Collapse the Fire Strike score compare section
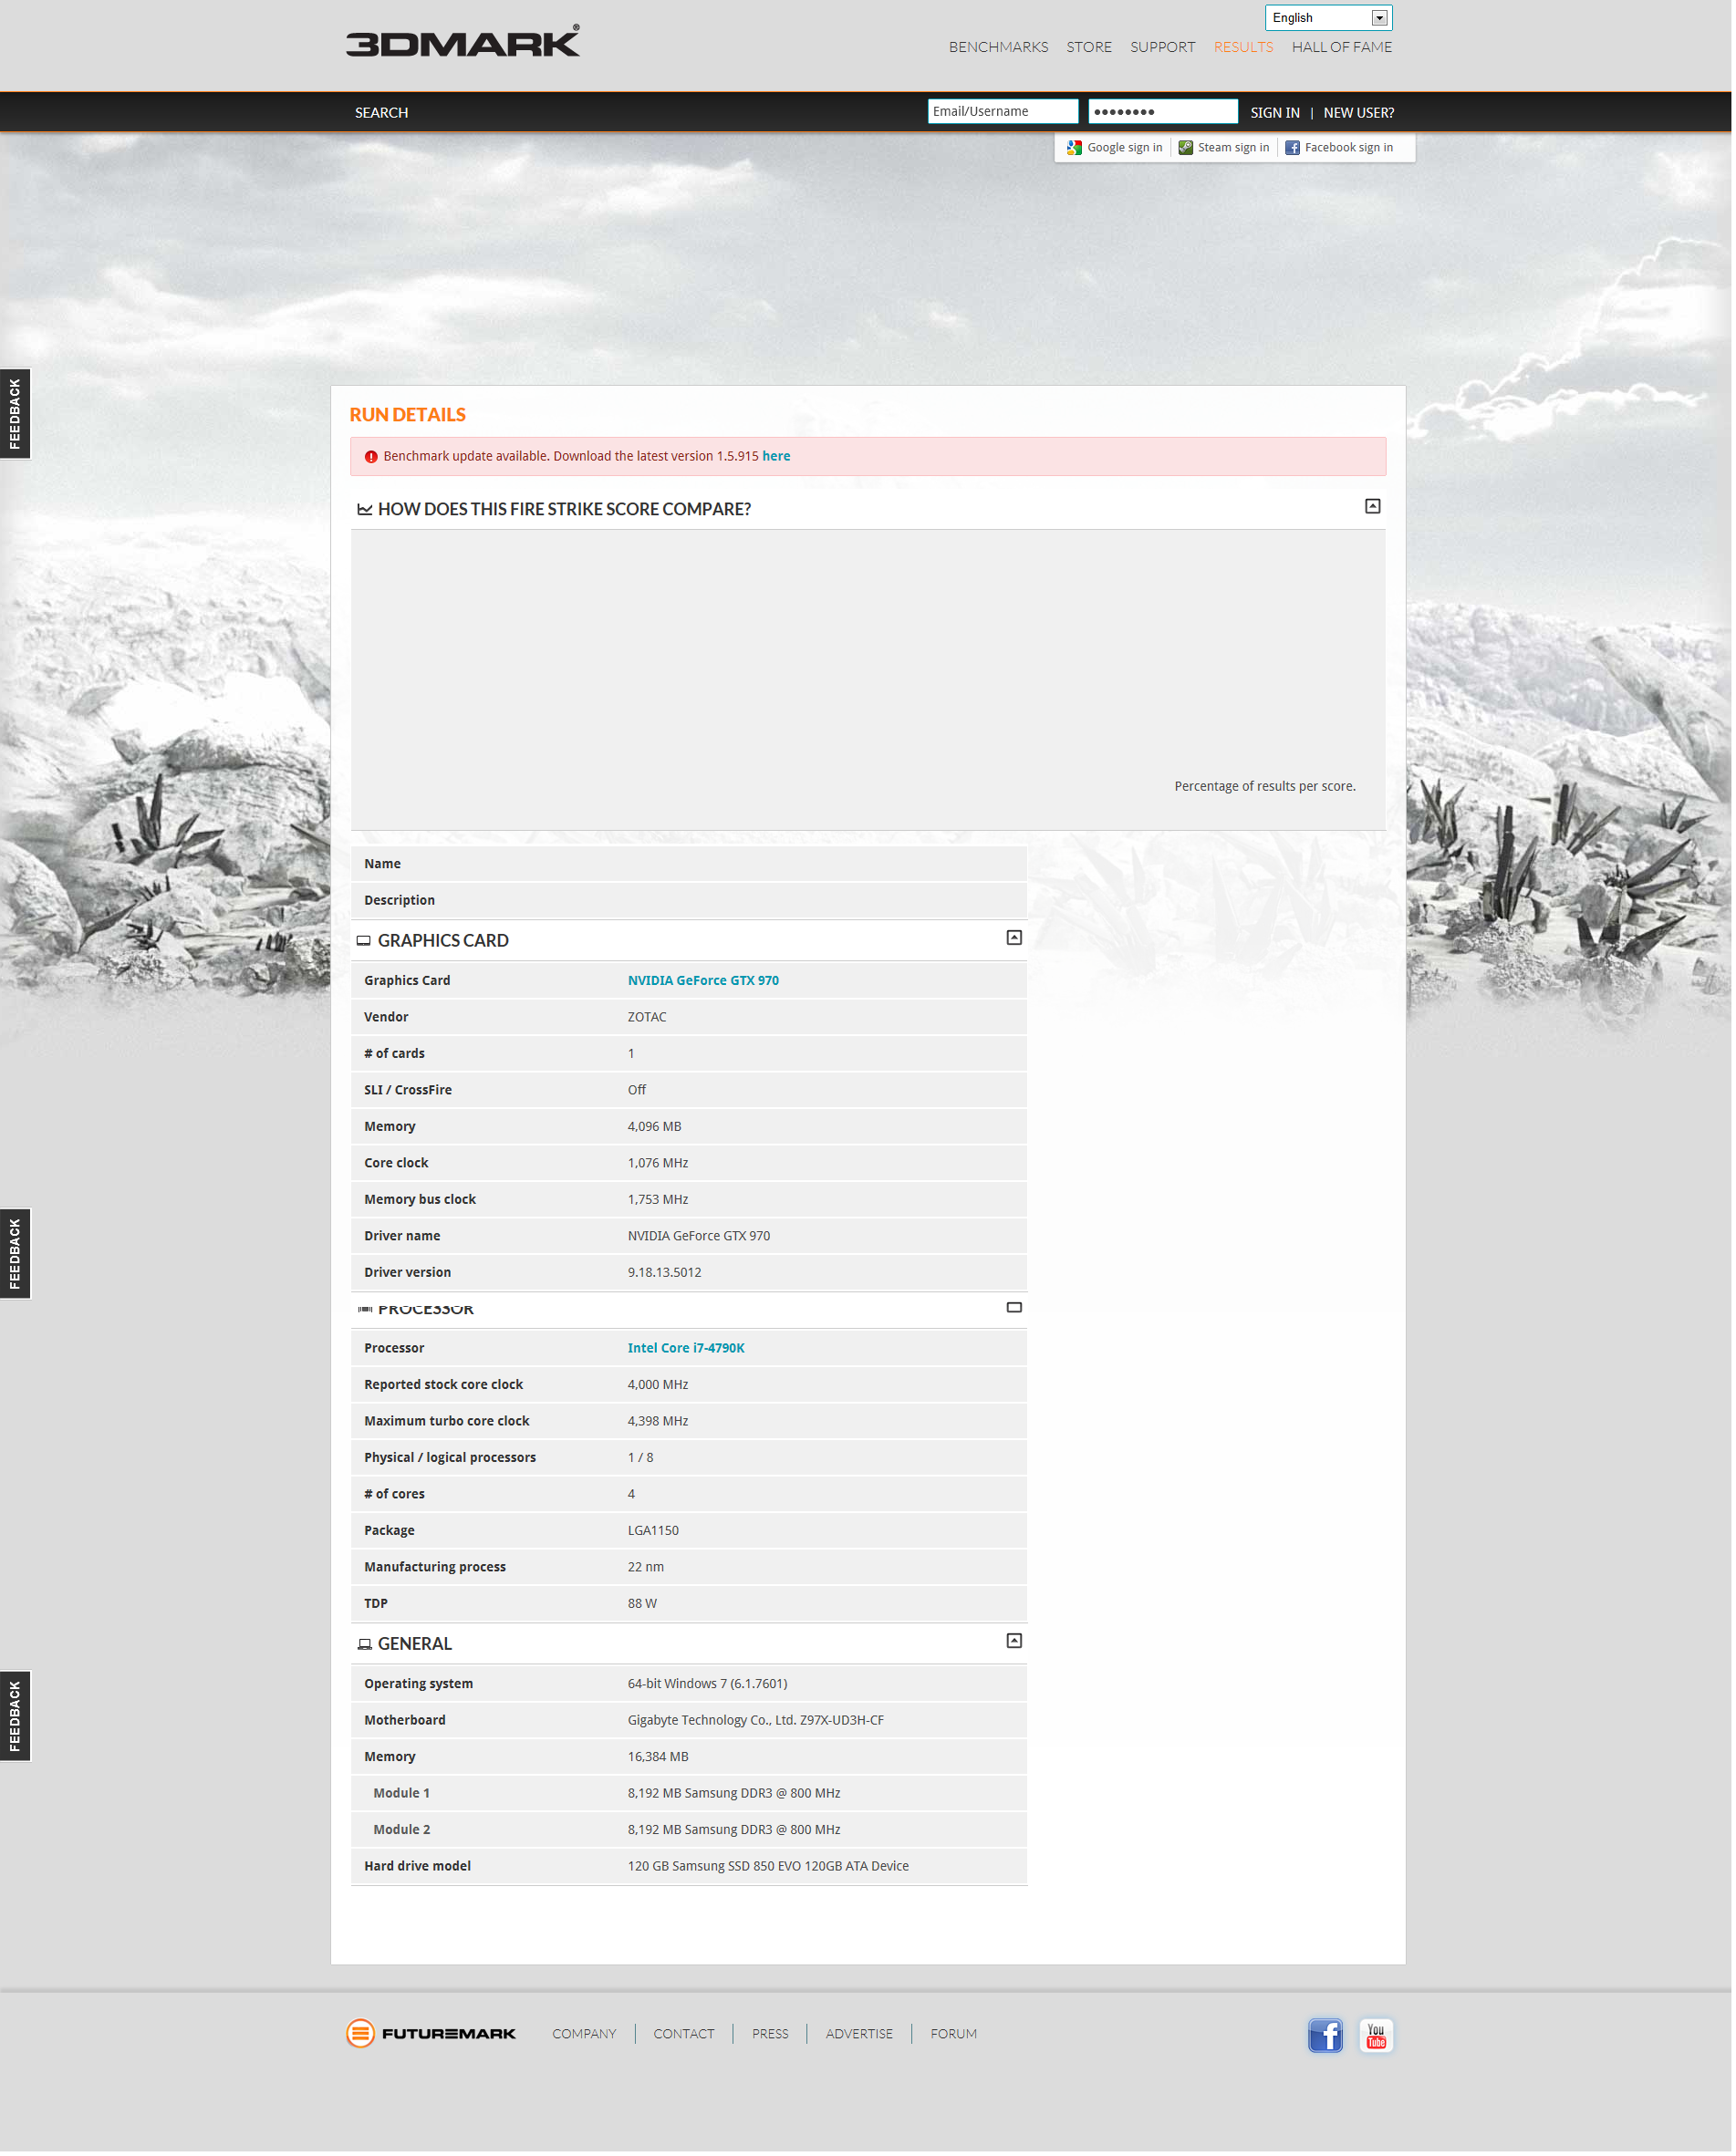This screenshot has width=1736, height=2156. [x=1372, y=507]
